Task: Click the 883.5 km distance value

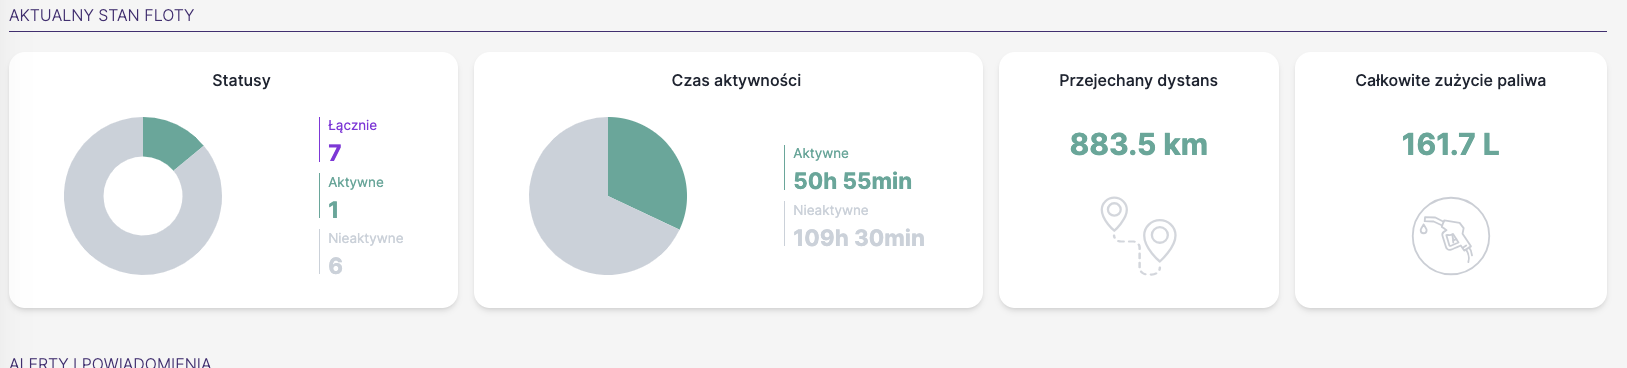Action: click(1139, 144)
